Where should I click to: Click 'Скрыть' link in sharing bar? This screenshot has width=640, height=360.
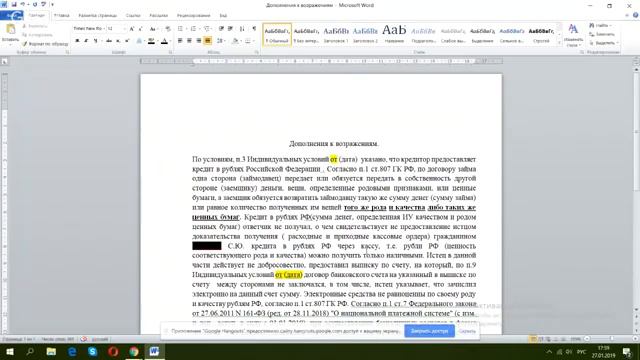click(467, 331)
